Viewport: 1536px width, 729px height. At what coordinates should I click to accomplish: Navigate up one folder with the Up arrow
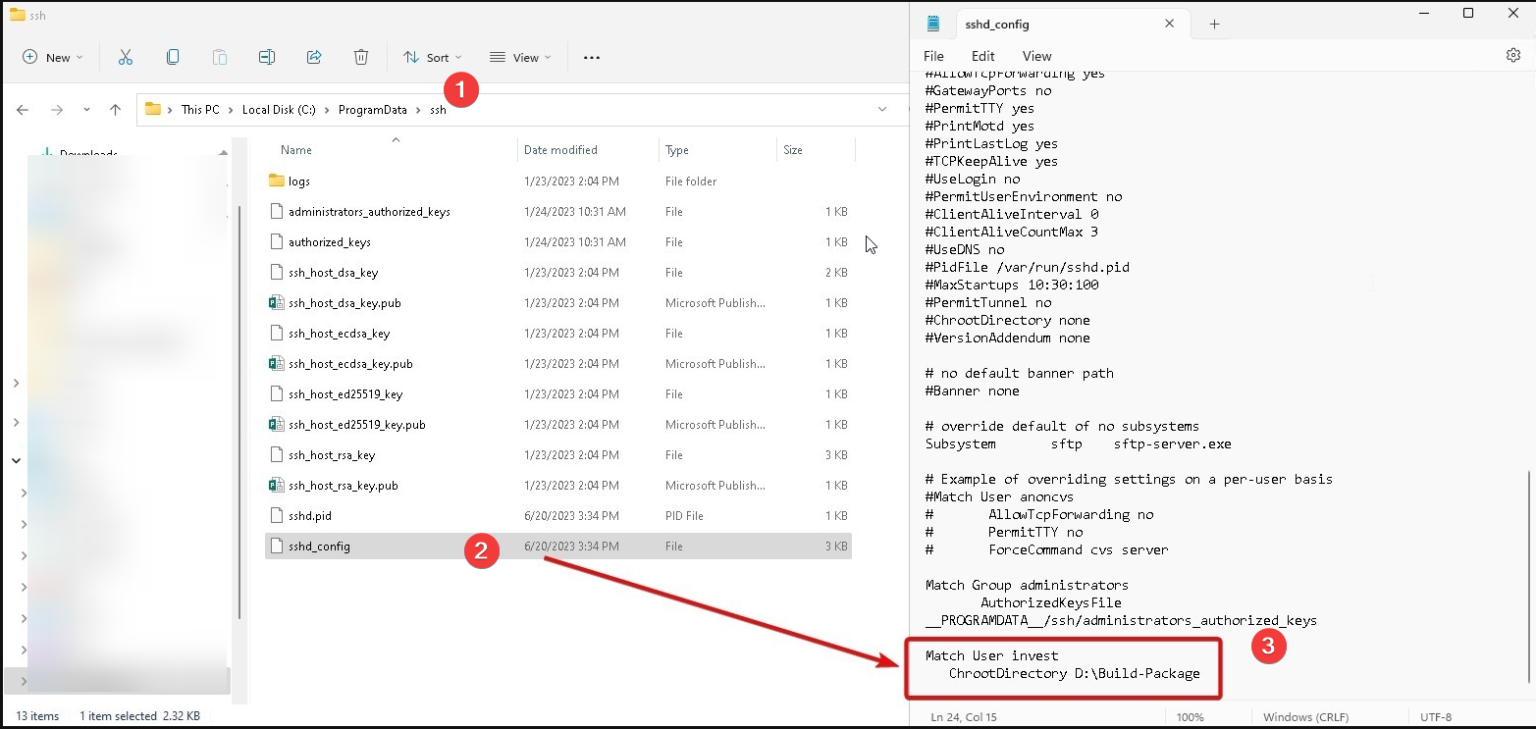click(x=117, y=109)
